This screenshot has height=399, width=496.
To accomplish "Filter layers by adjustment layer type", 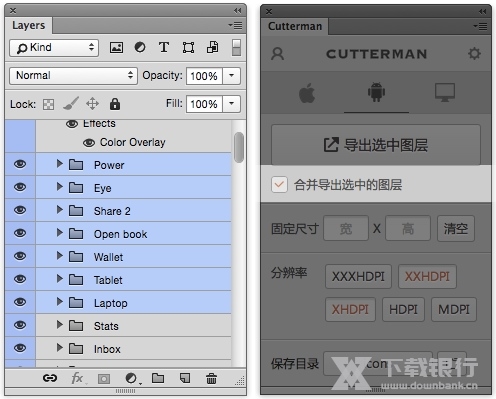I will 140,47.
